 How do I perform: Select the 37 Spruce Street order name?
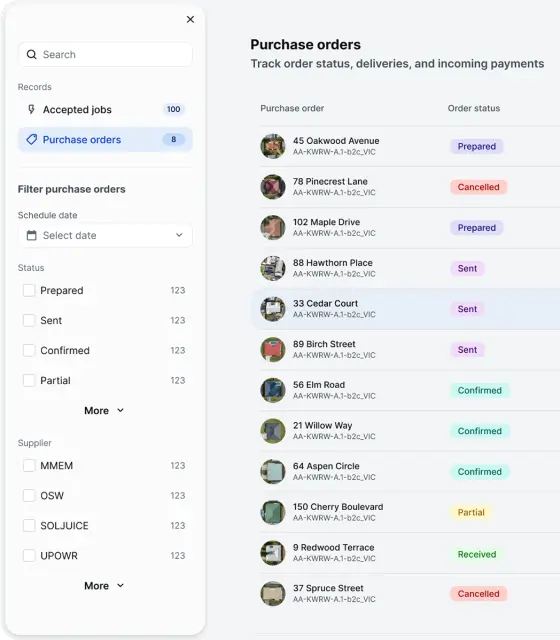click(x=328, y=588)
